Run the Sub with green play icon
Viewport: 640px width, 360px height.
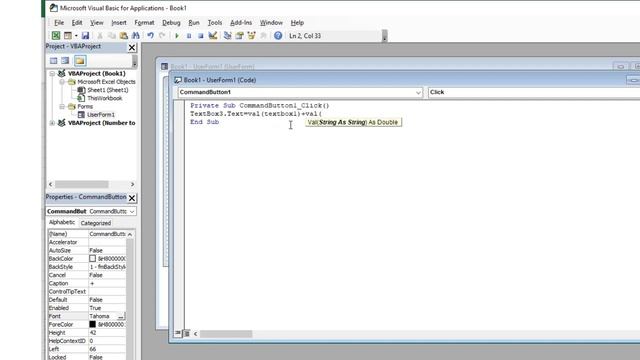(177, 36)
